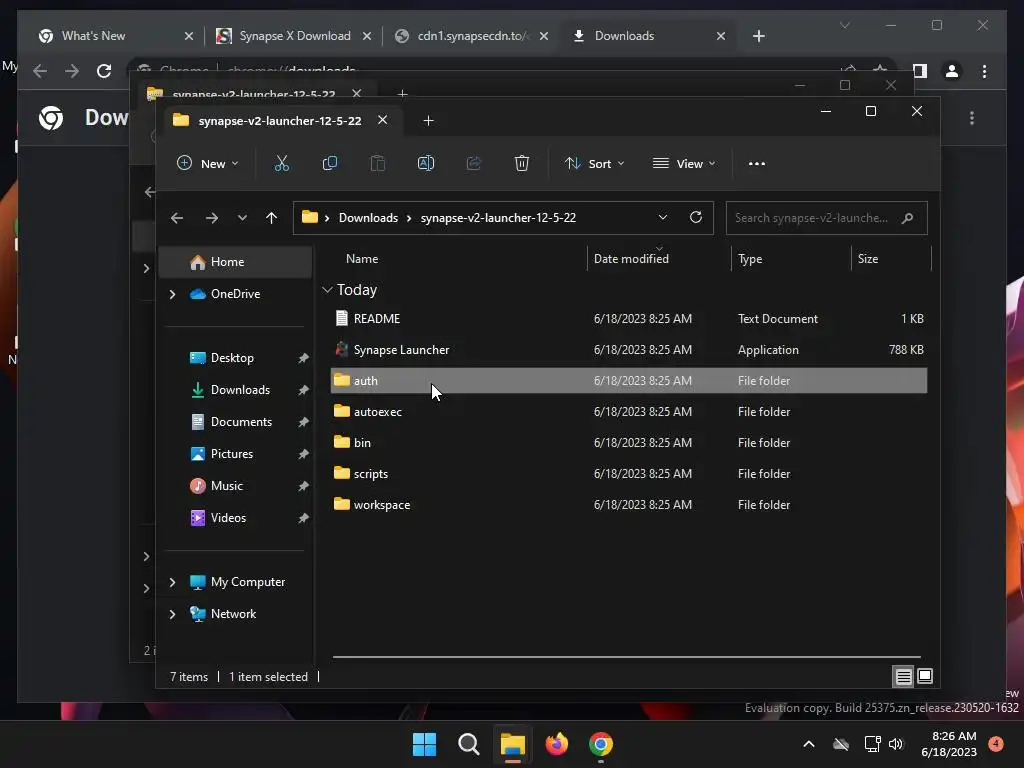Image resolution: width=1024 pixels, height=768 pixels.
Task: Close the synapse-v2-launcher Explorer tab
Action: (x=383, y=120)
